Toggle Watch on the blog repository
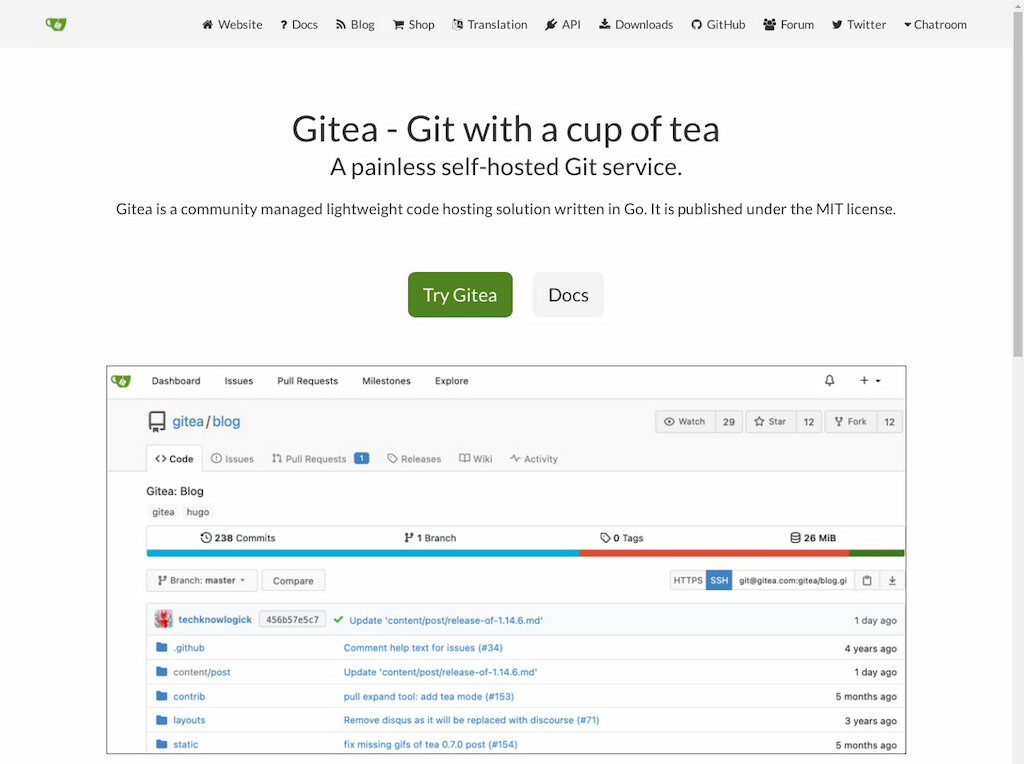The width and height of the screenshot is (1024, 764). (x=684, y=421)
